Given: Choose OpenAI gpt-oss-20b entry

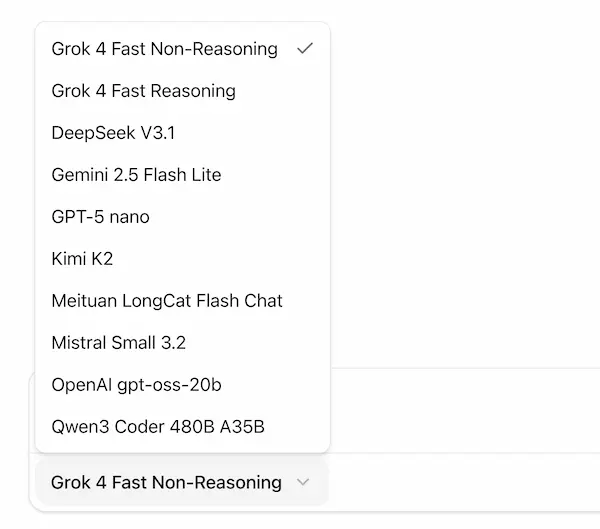Looking at the screenshot, I should pyautogui.click(x=183, y=385).
